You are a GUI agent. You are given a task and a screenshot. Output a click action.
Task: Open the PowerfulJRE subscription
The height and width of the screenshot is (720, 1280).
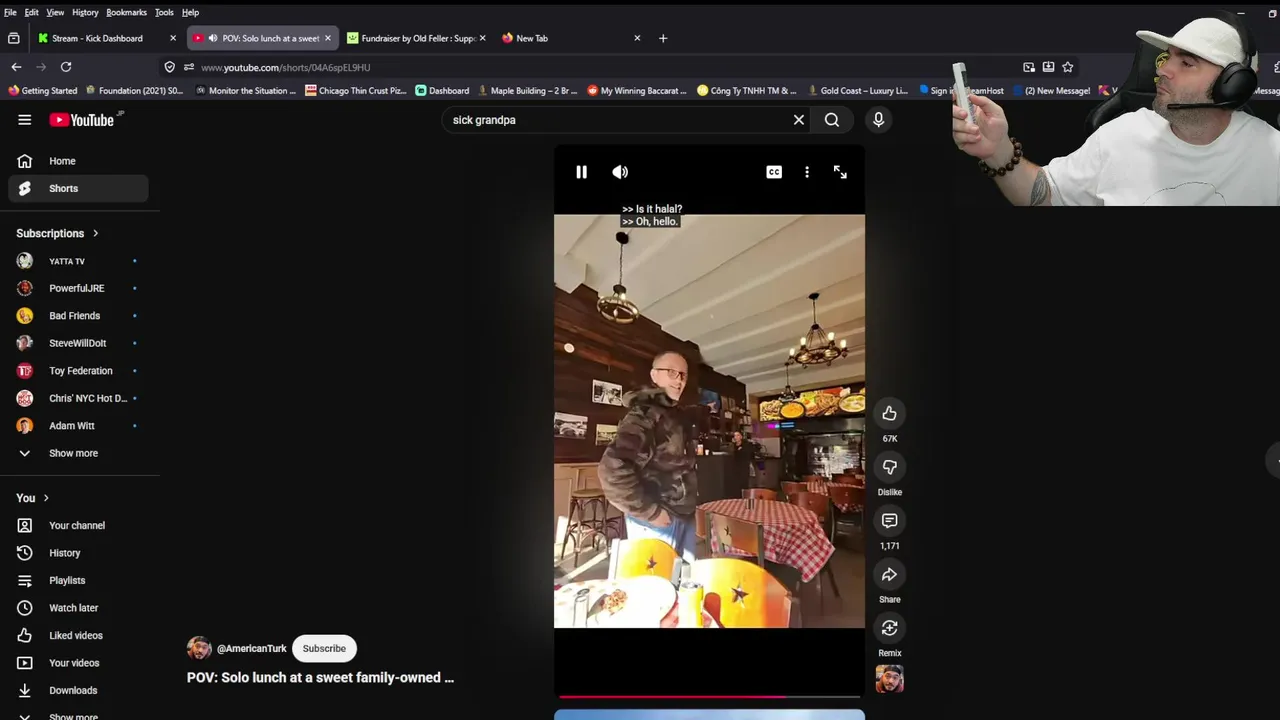pos(78,288)
